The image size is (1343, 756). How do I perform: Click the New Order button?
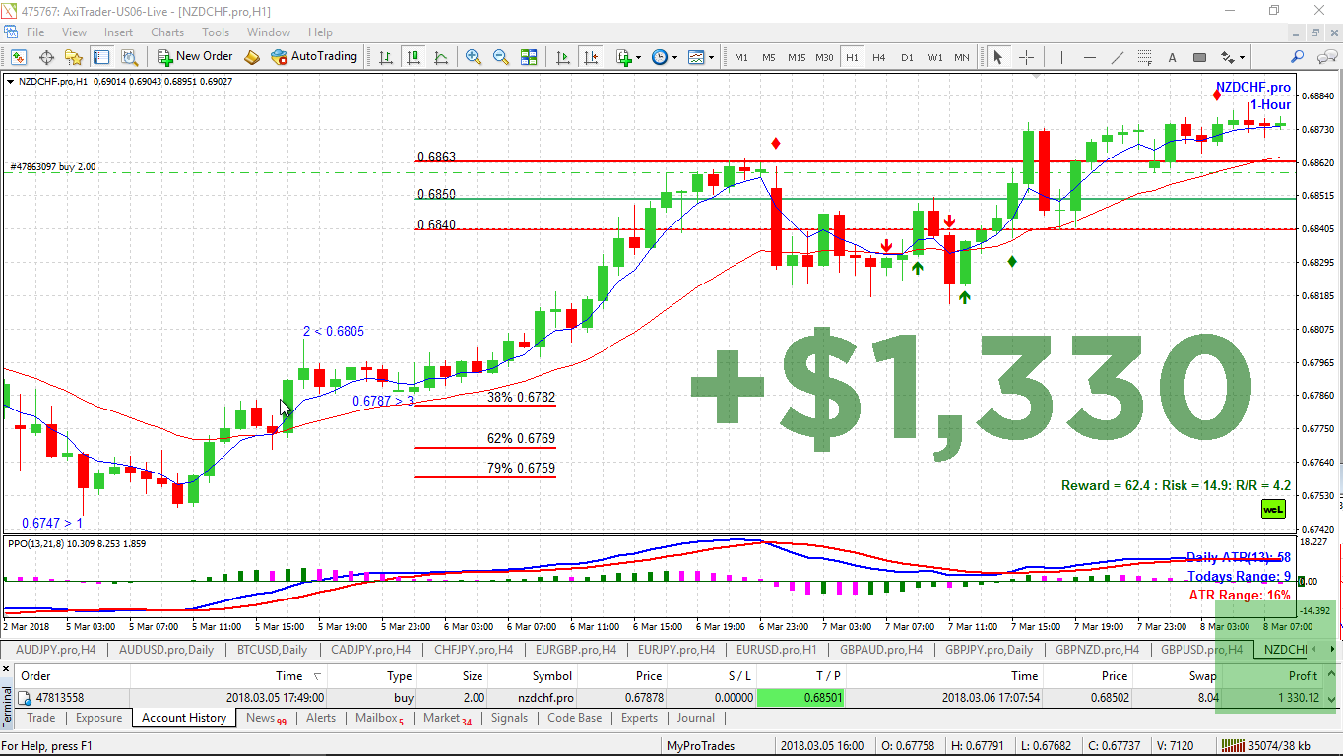(195, 57)
